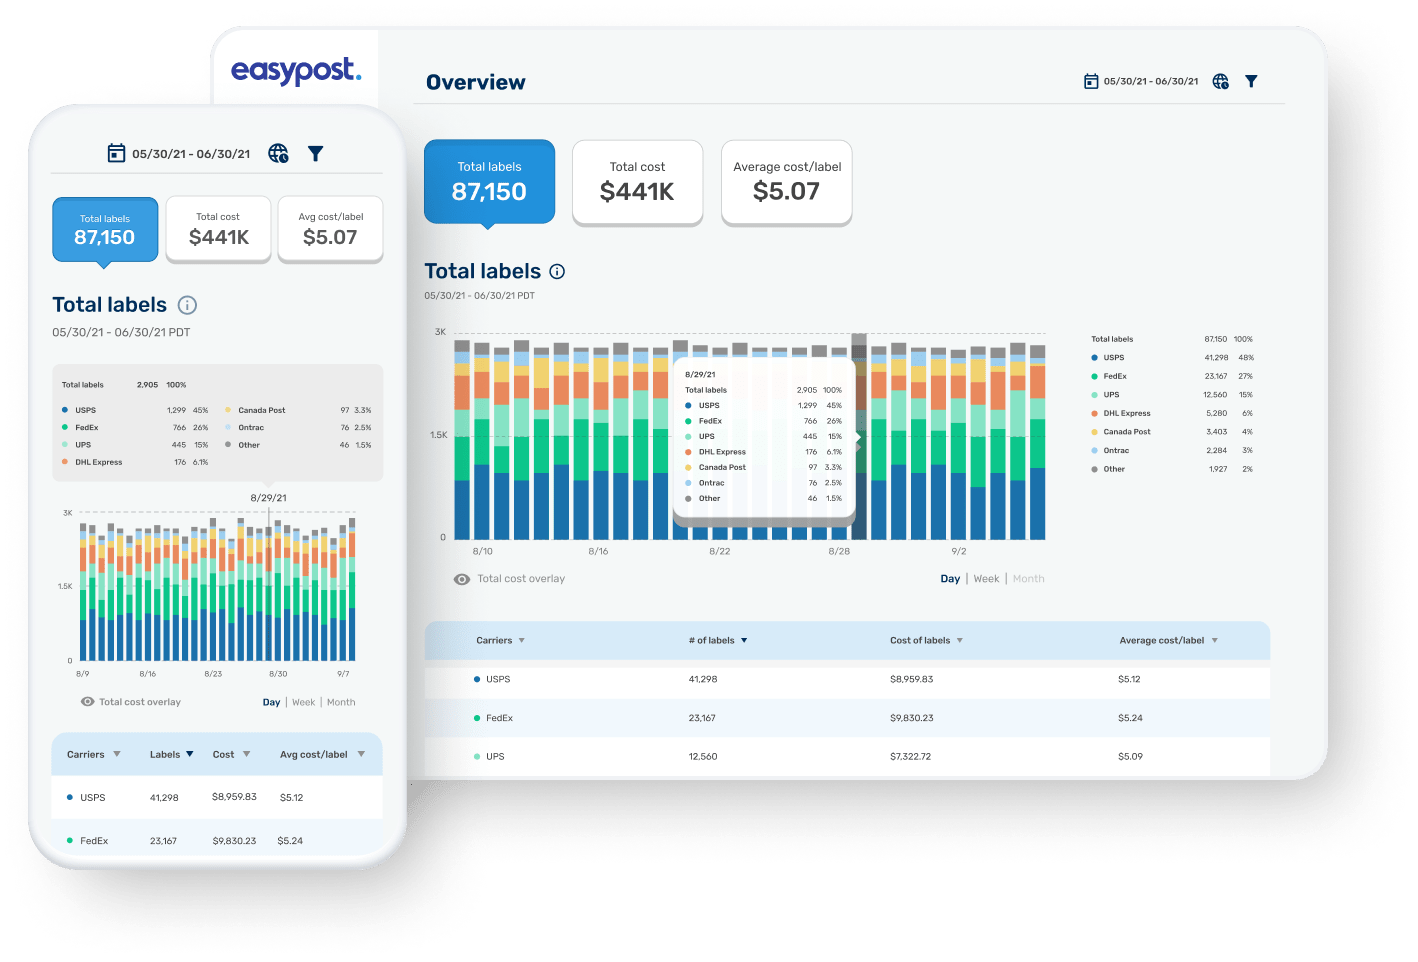Click UPS row in desktop carriers table
Screen dimensions: 1418x962
(x=847, y=757)
